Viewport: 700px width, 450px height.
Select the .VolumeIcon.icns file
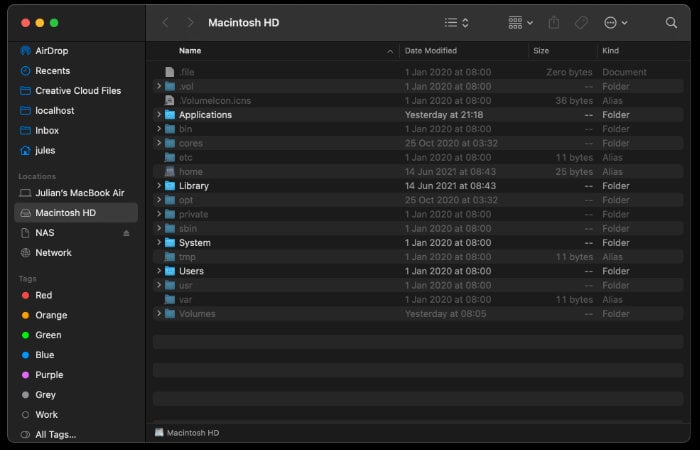[x=418, y=100]
